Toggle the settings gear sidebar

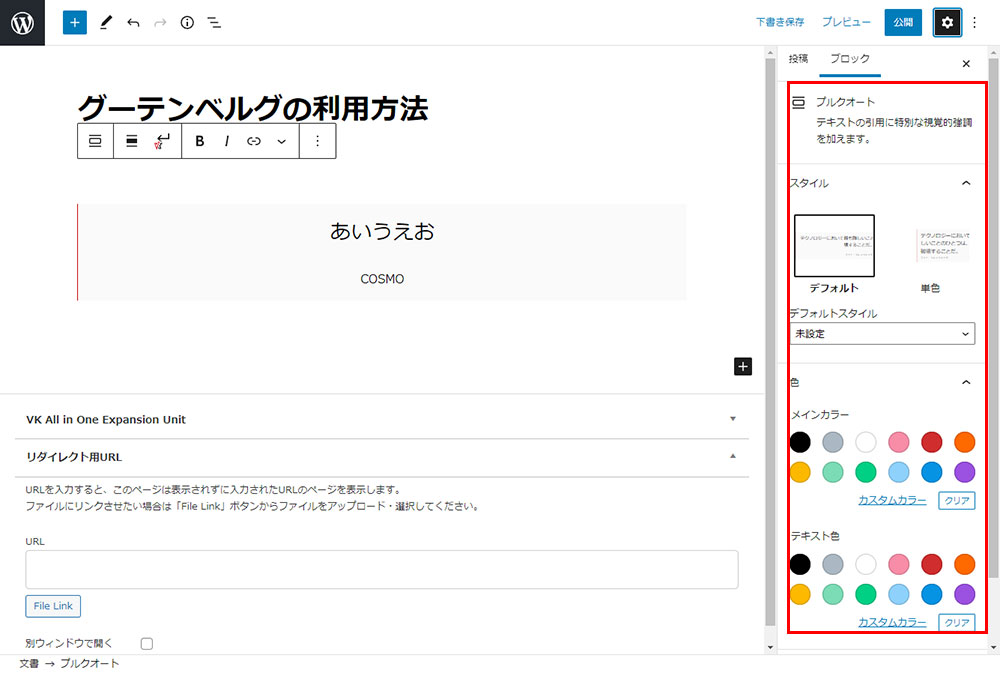(x=947, y=22)
